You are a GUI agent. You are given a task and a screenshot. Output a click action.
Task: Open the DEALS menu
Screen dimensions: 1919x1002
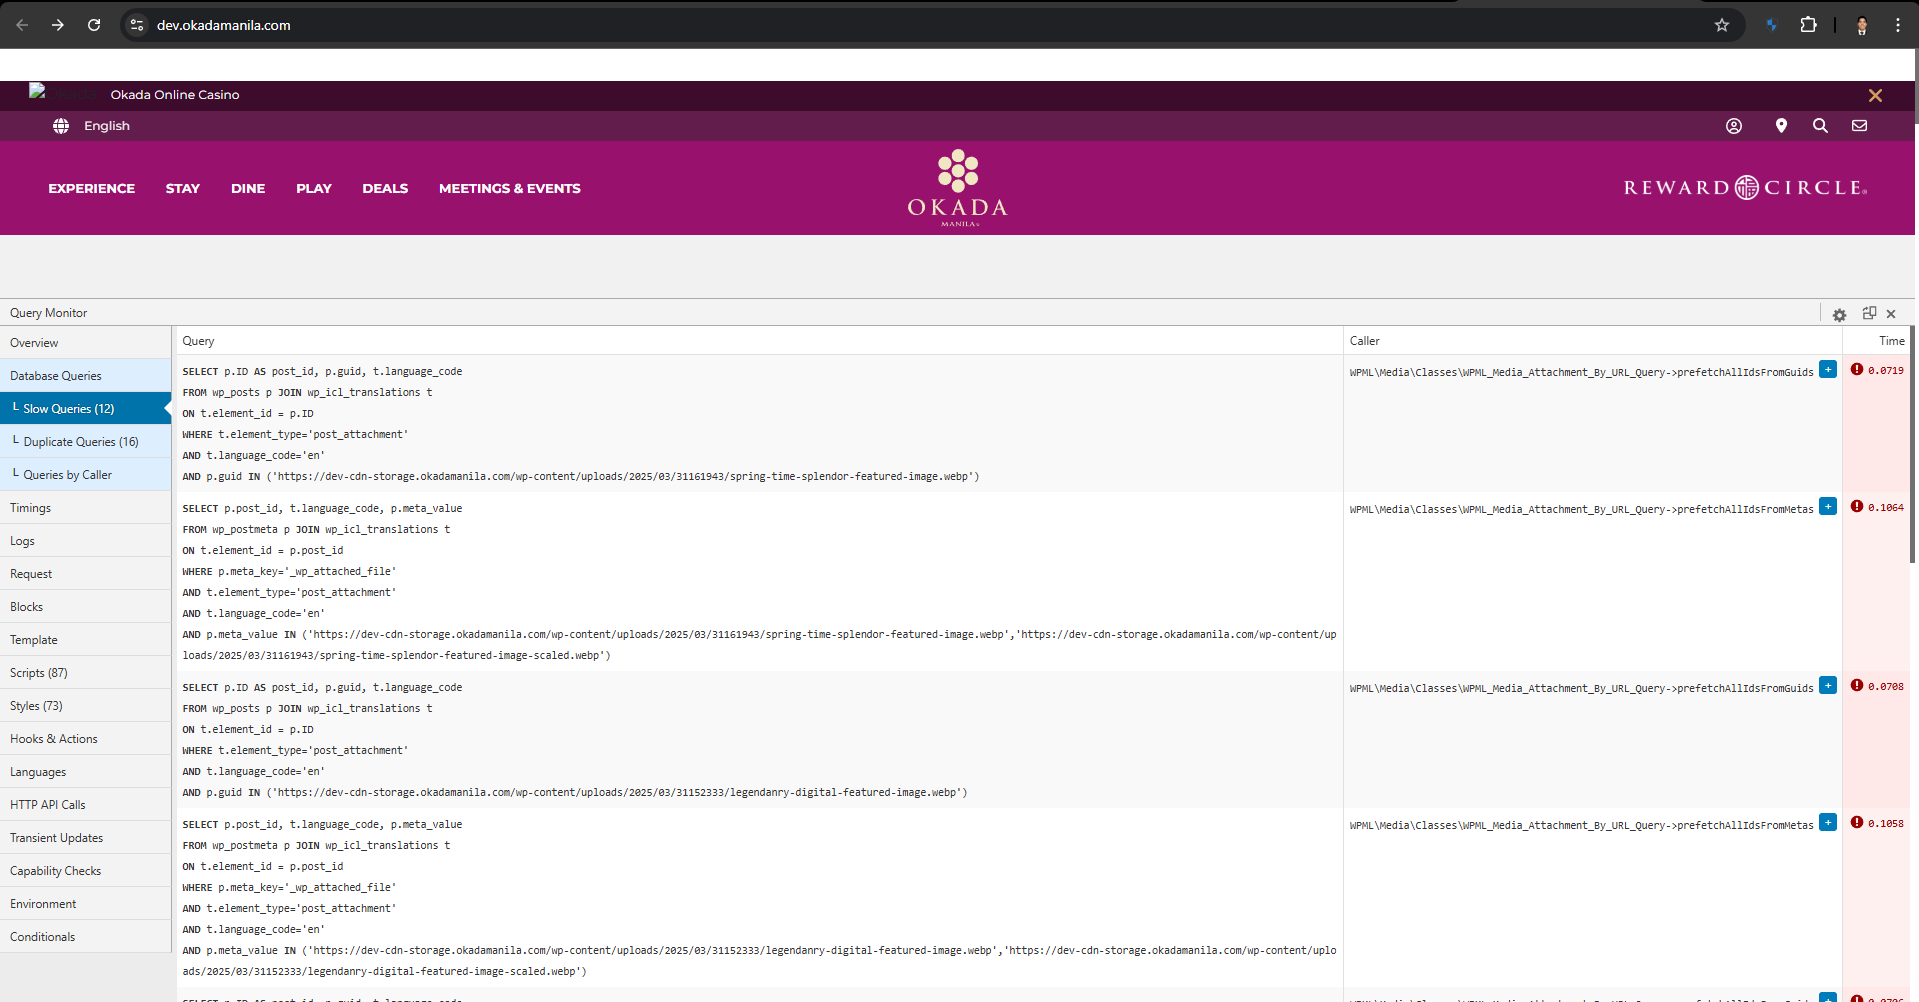(385, 188)
